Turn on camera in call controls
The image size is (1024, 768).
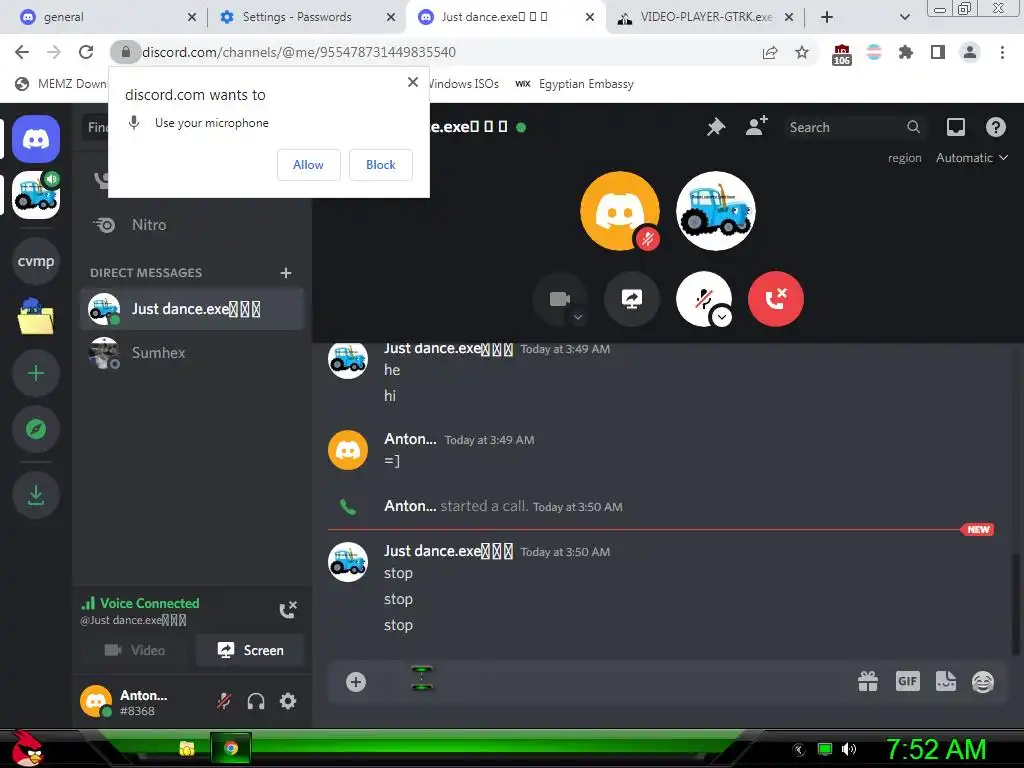pos(560,299)
